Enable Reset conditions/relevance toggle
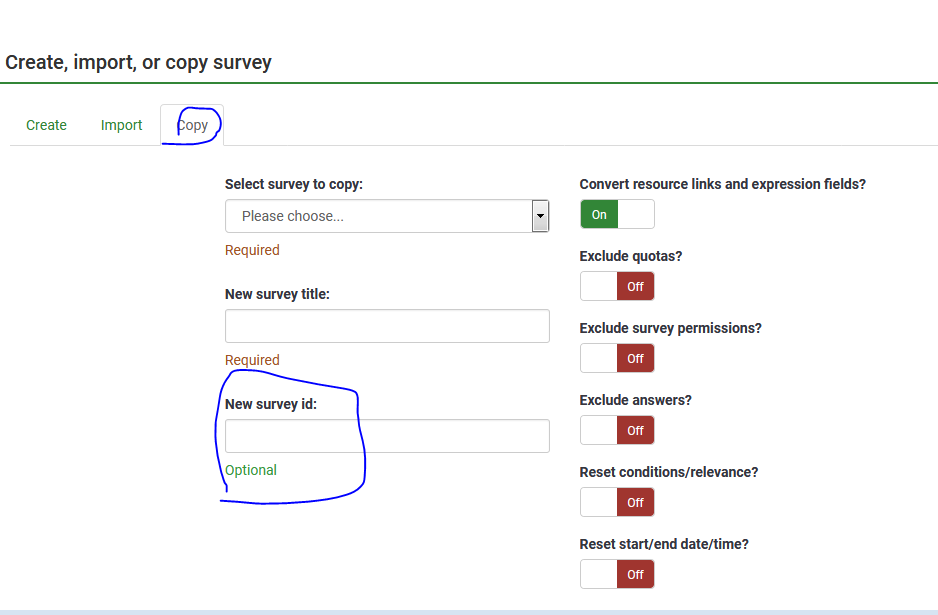This screenshot has height=615, width=938. (x=617, y=502)
